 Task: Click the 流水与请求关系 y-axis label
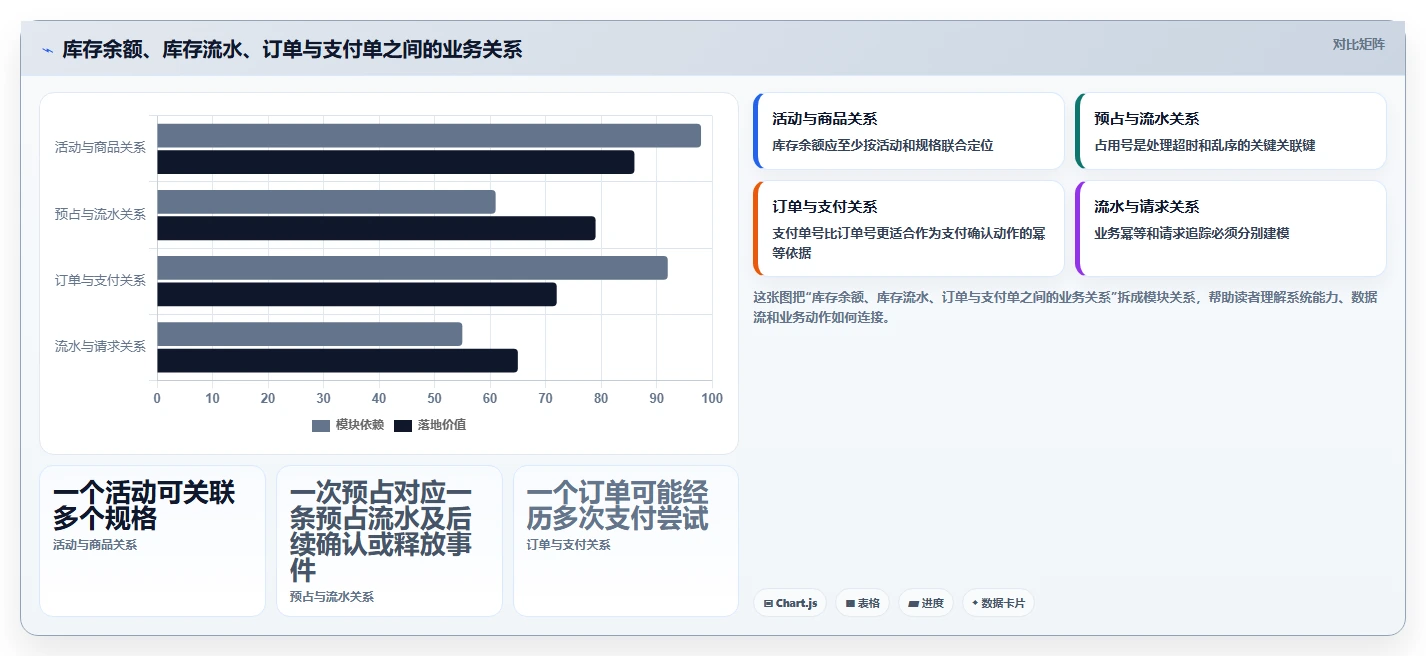point(100,346)
